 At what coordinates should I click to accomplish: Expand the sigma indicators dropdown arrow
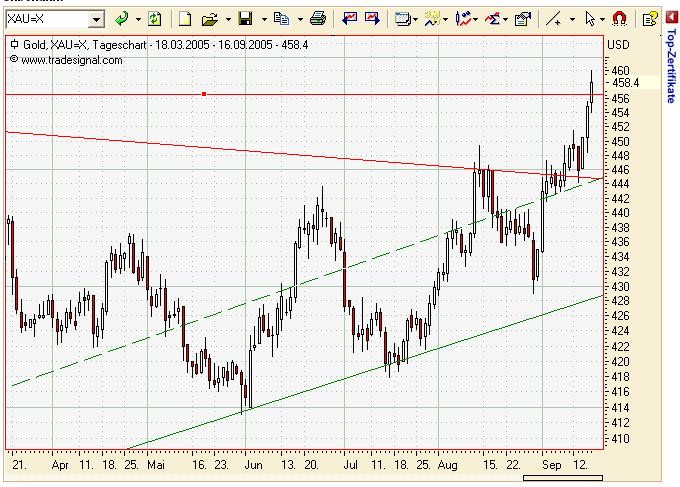(506, 20)
